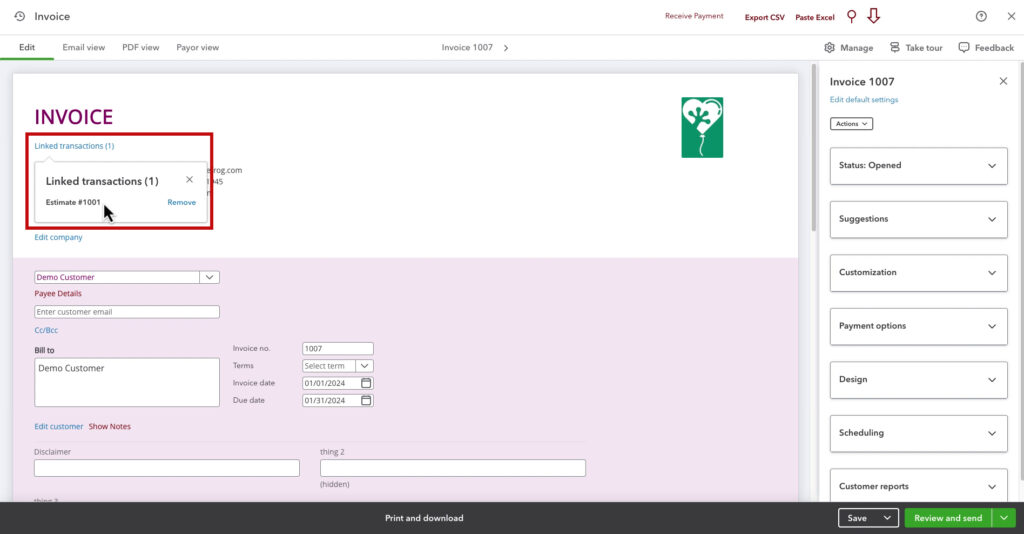Close the Linked transactions popup
Viewport: 1024px width, 534px height.
click(189, 180)
